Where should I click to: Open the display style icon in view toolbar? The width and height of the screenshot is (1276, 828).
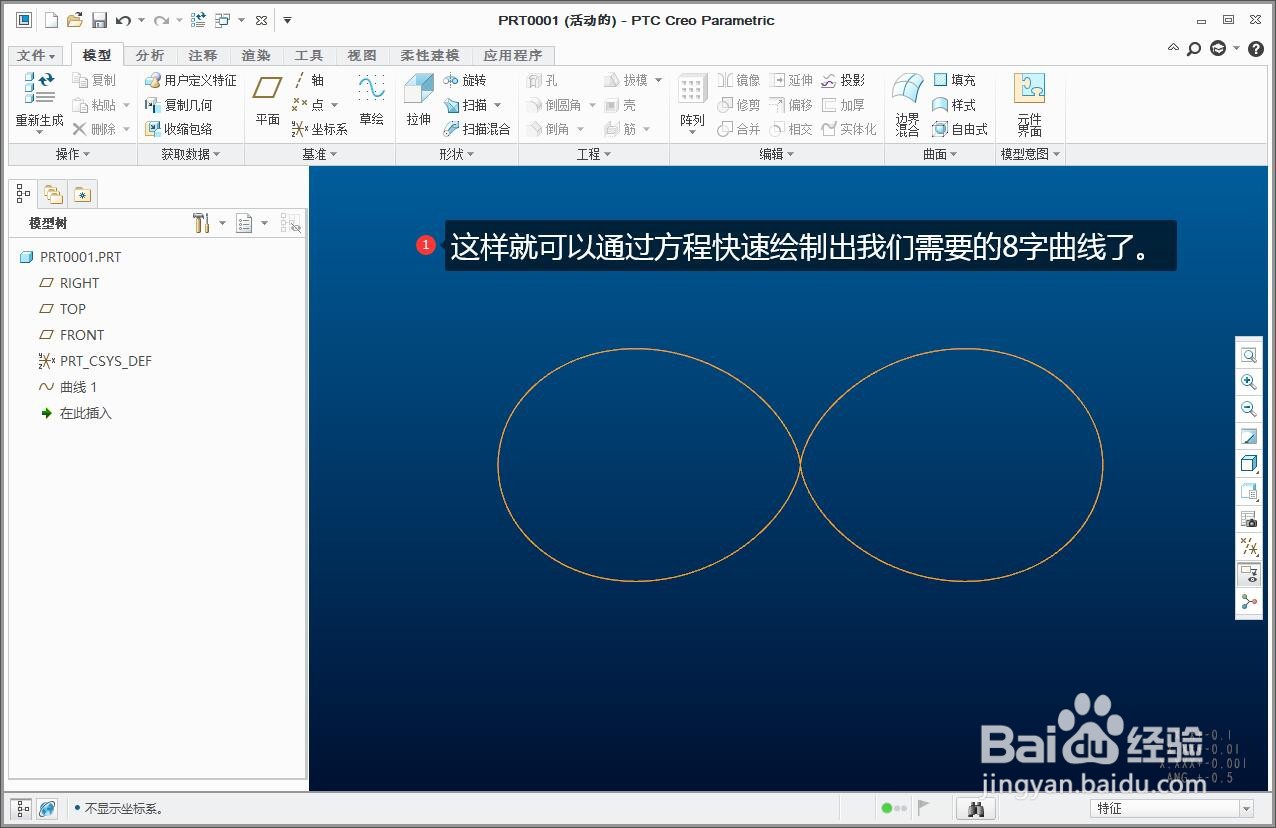click(x=1249, y=463)
